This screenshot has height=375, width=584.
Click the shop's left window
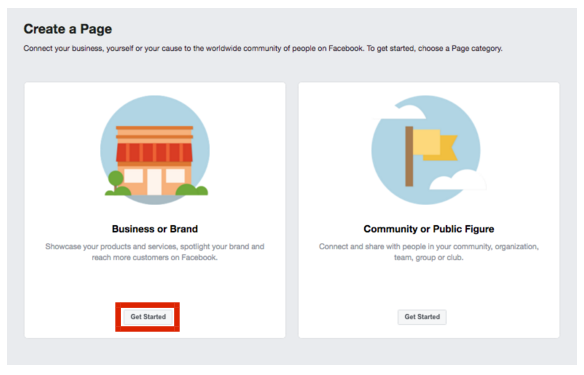[x=133, y=176]
